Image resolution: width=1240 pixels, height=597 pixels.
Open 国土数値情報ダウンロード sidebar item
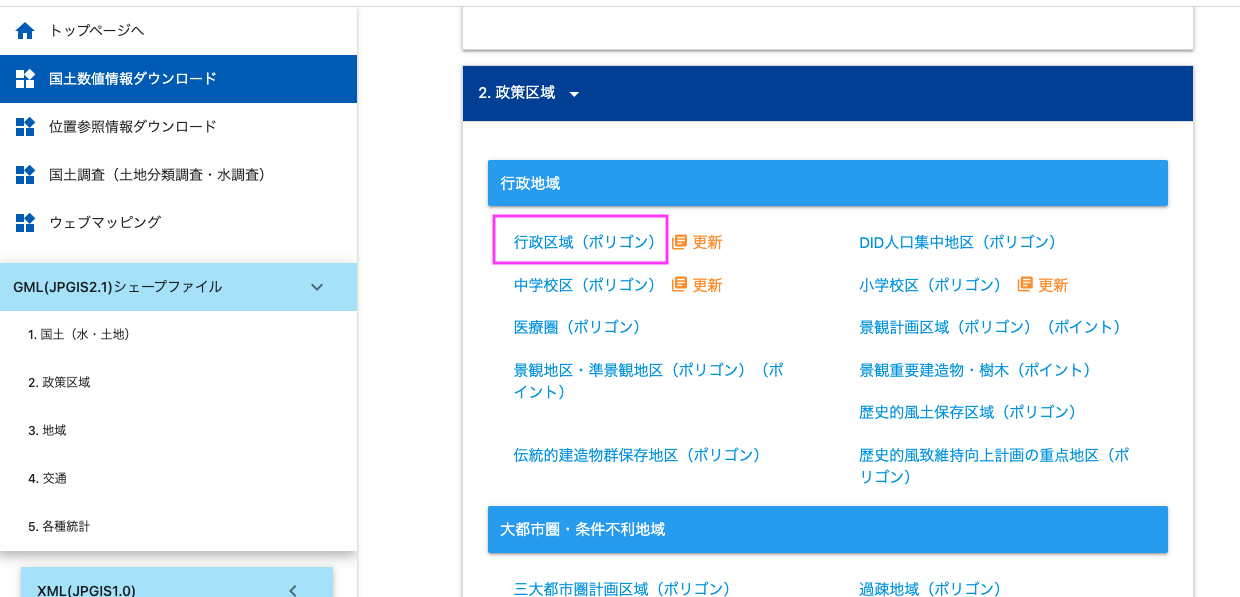[x=178, y=79]
